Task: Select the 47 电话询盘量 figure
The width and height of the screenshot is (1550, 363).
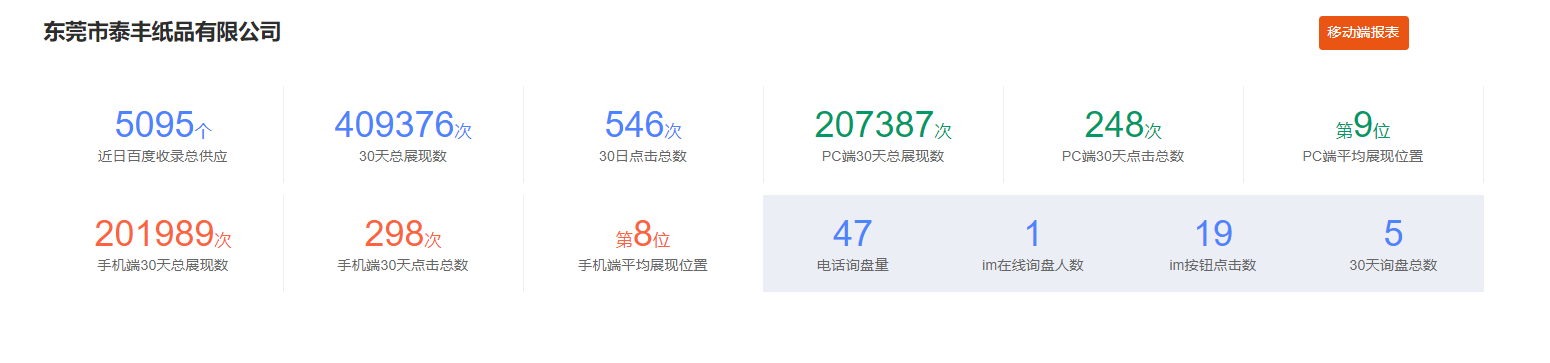Action: [853, 244]
